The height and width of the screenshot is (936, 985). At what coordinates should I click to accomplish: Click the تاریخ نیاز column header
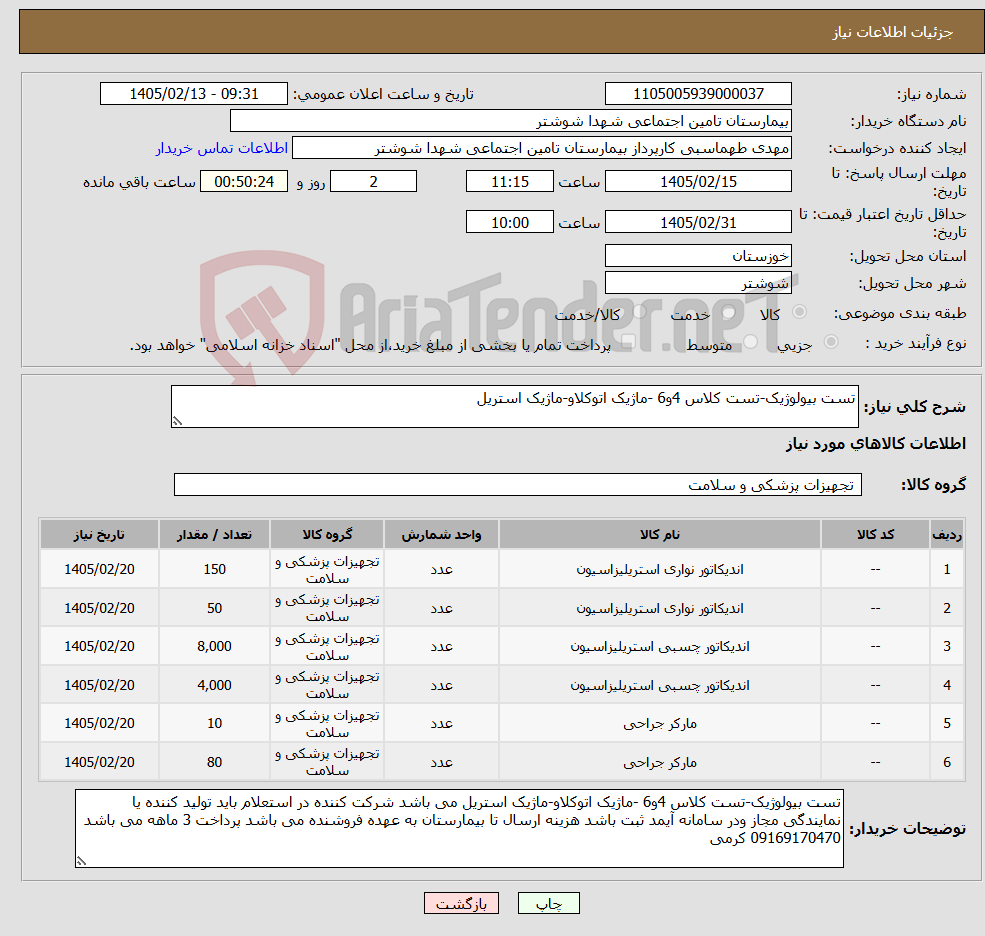tap(99, 535)
